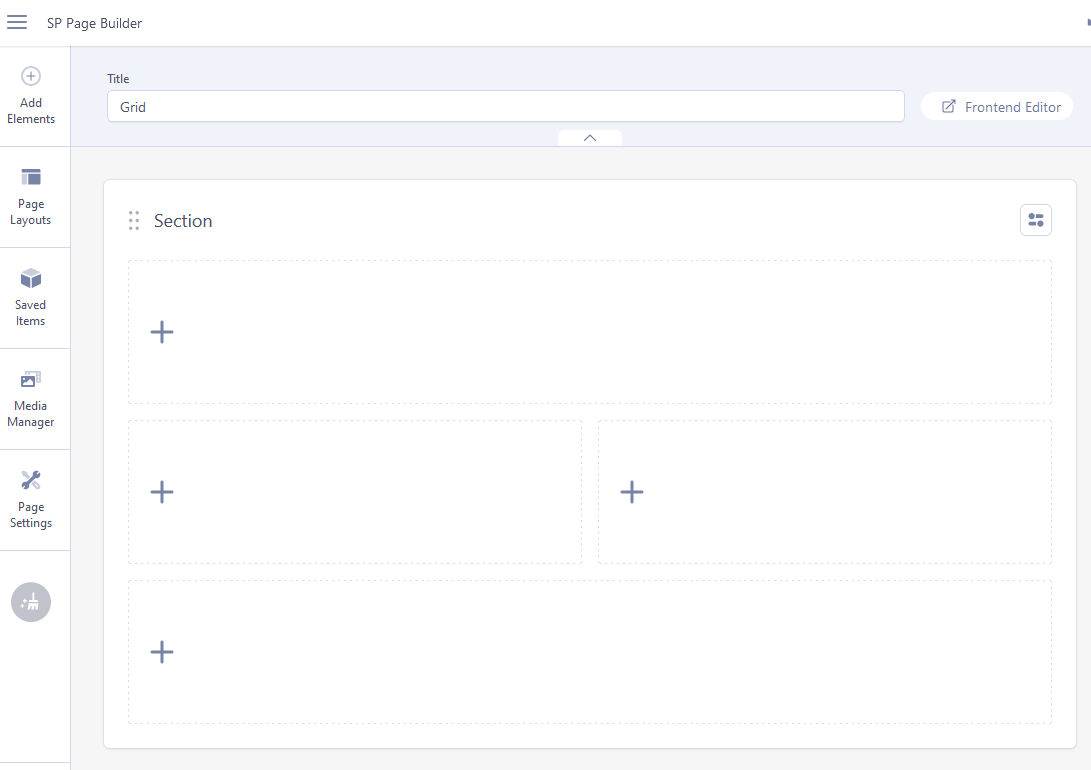Open Page Layouts in the sidebar
Image resolution: width=1091 pixels, height=770 pixels.
click(31, 196)
